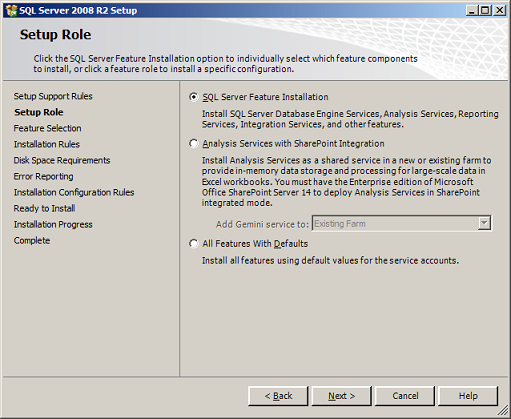Click the Next button
This screenshot has height=419, width=511.
[x=341, y=396]
